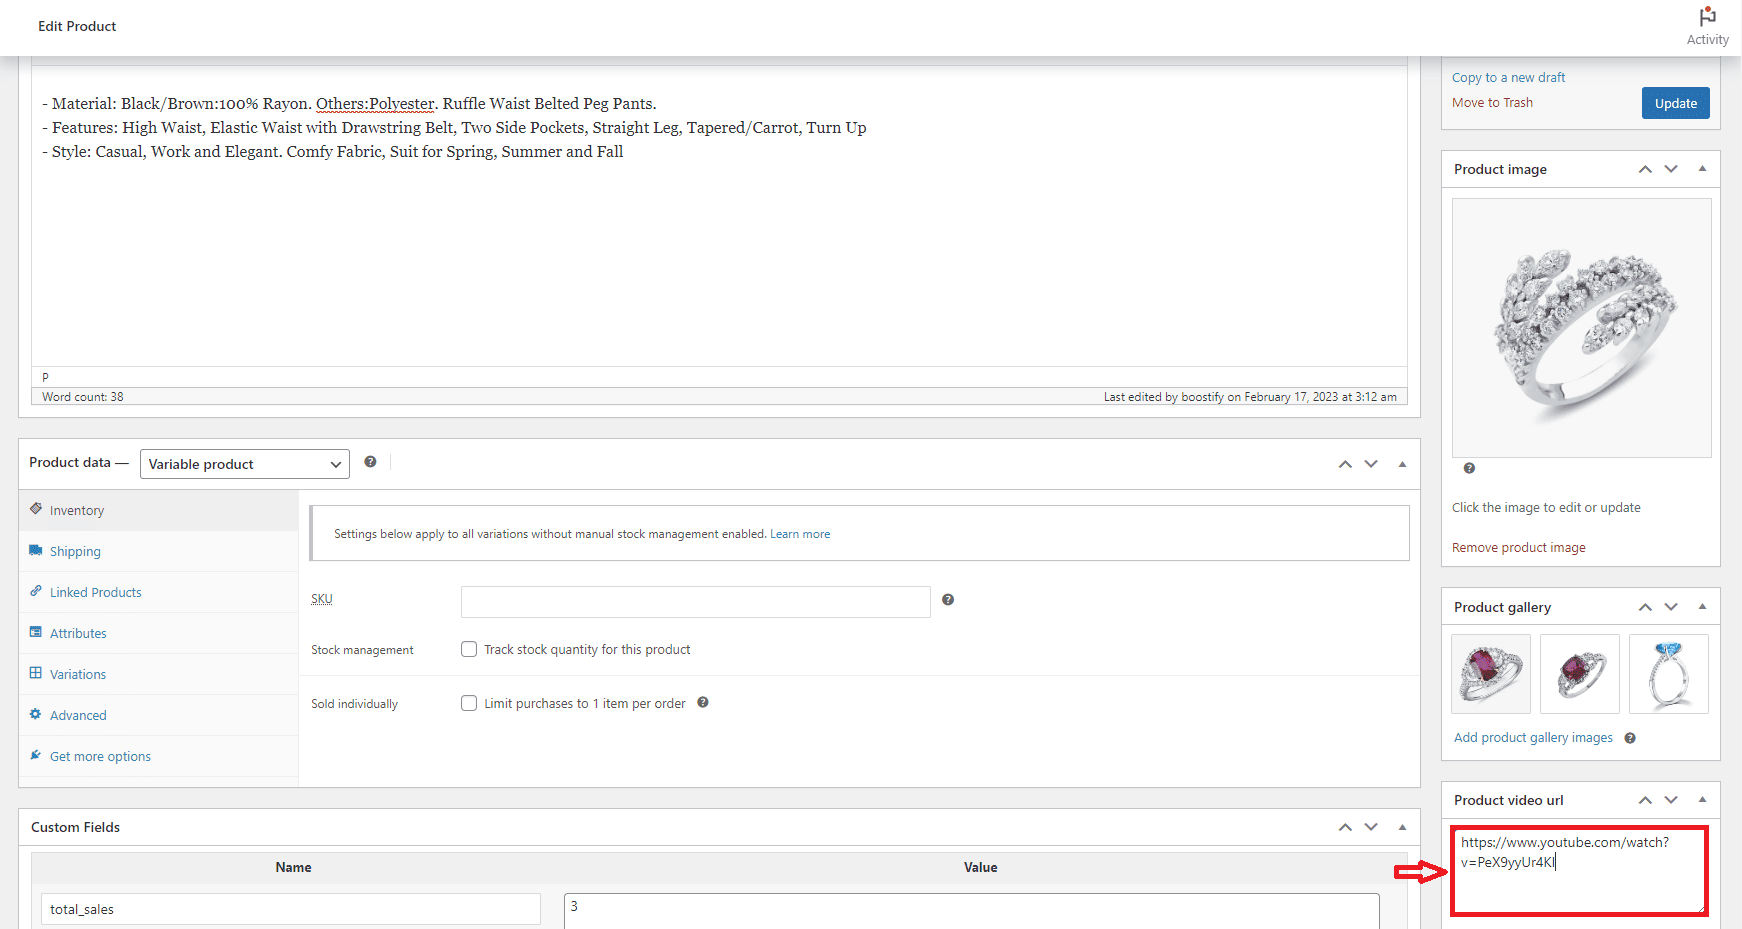This screenshot has width=1742, height=929.
Task: Move Custom Fields panel down
Action: (x=1371, y=827)
